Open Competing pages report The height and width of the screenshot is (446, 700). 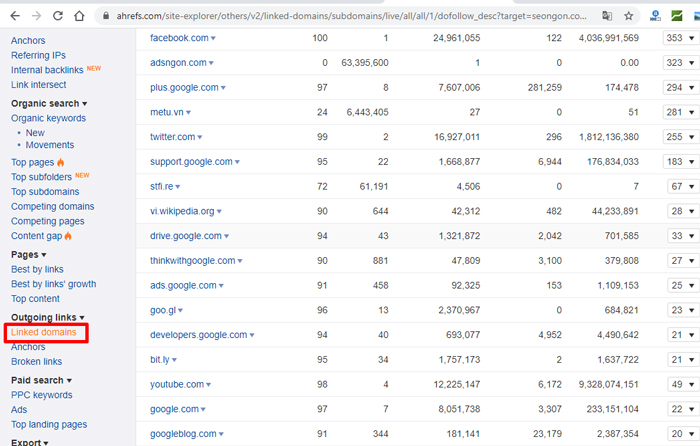pyautogui.click(x=48, y=221)
